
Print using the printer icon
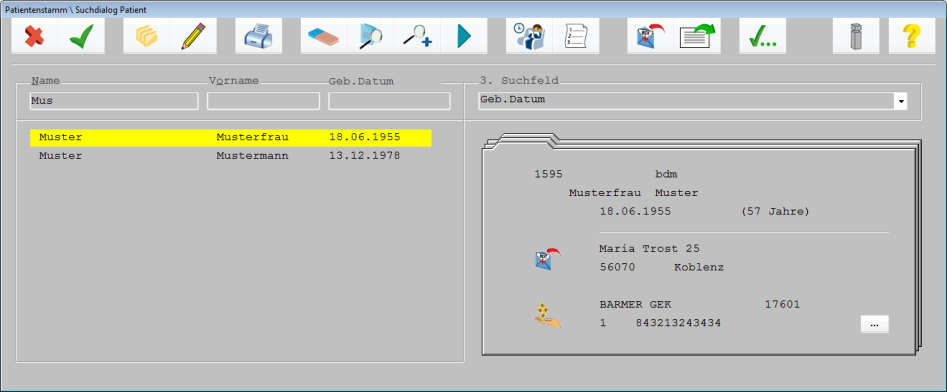258,36
